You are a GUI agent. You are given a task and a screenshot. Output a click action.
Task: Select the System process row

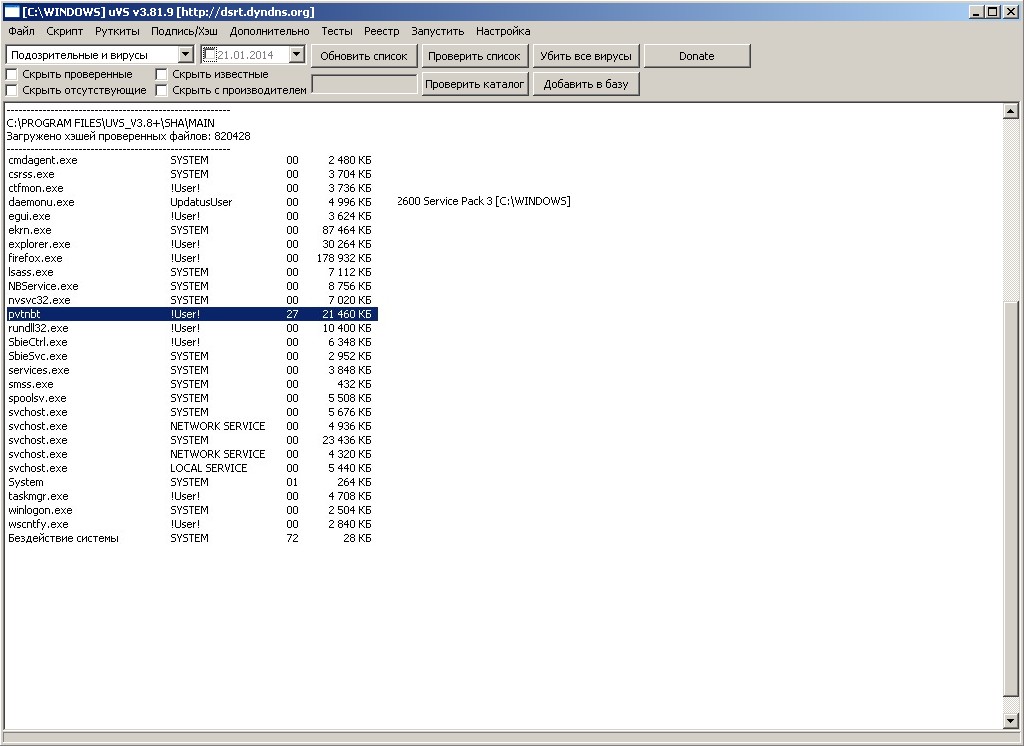[x=191, y=482]
